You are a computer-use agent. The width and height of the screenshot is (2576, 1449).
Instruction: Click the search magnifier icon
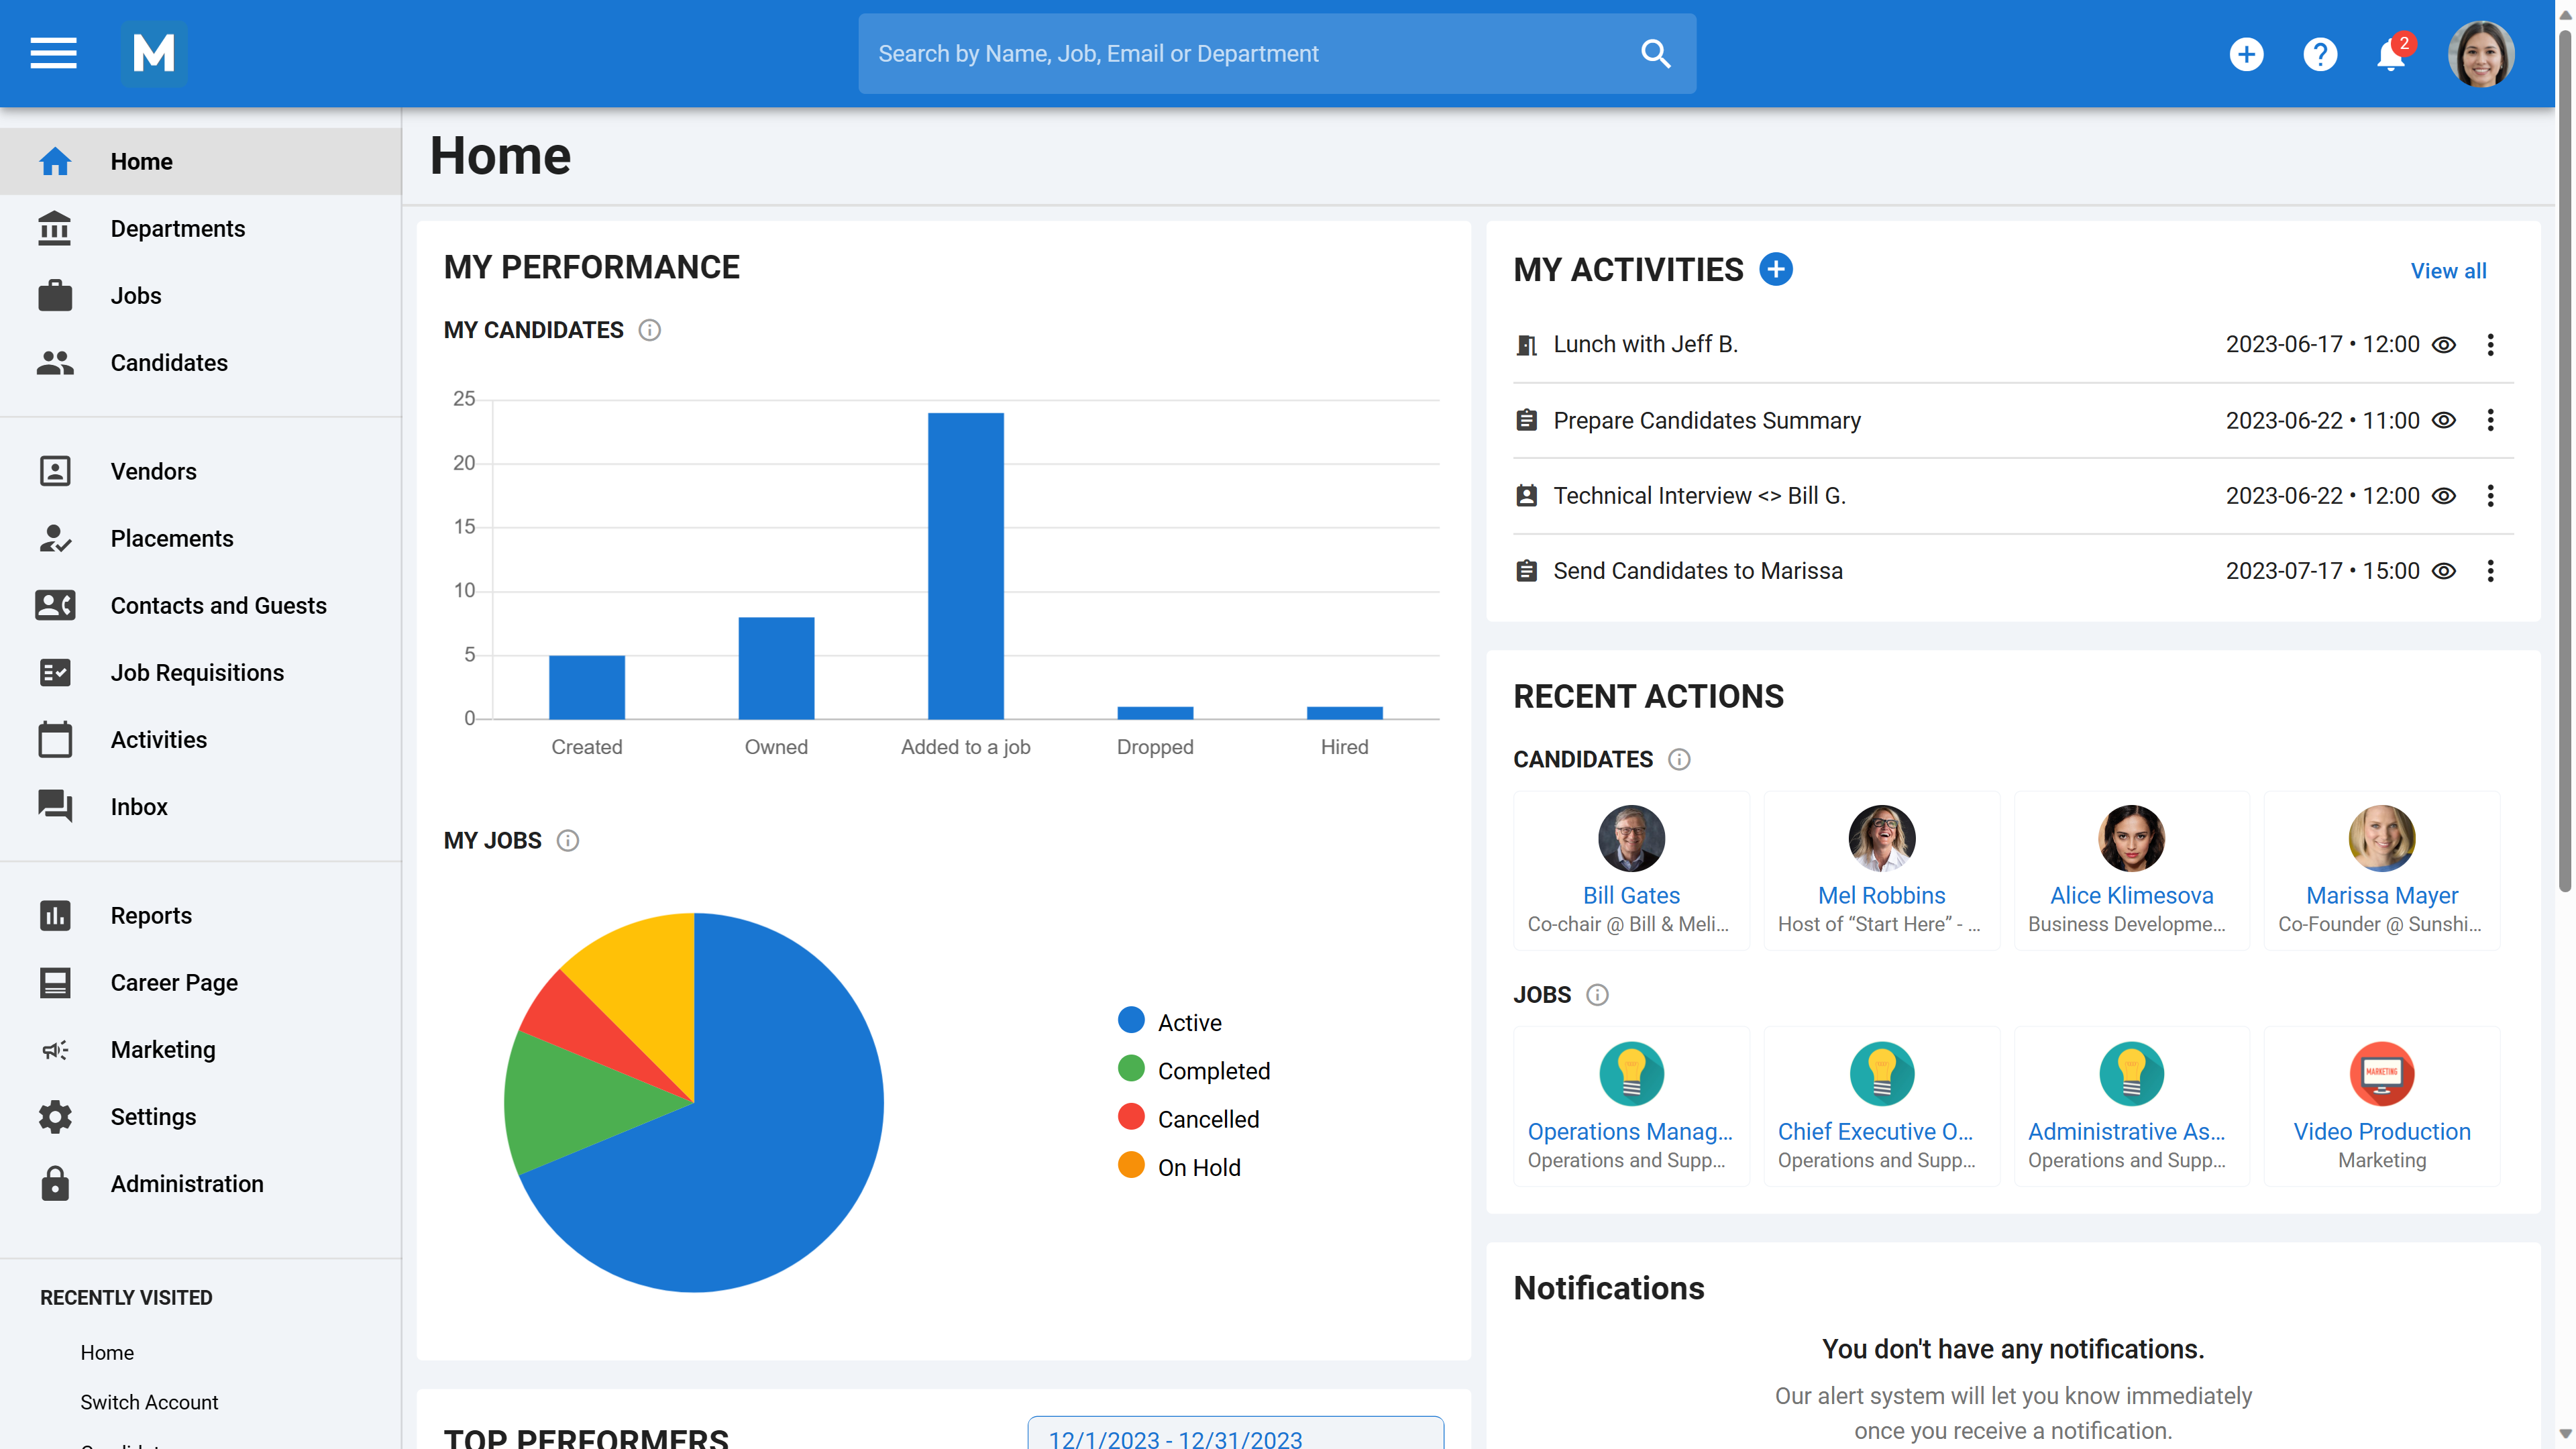1655,53
